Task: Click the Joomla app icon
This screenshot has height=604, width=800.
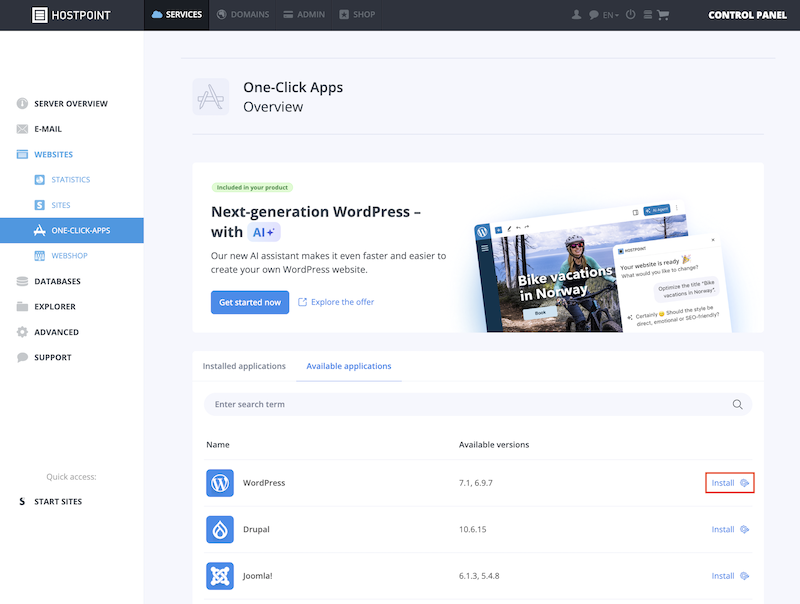Action: click(220, 576)
